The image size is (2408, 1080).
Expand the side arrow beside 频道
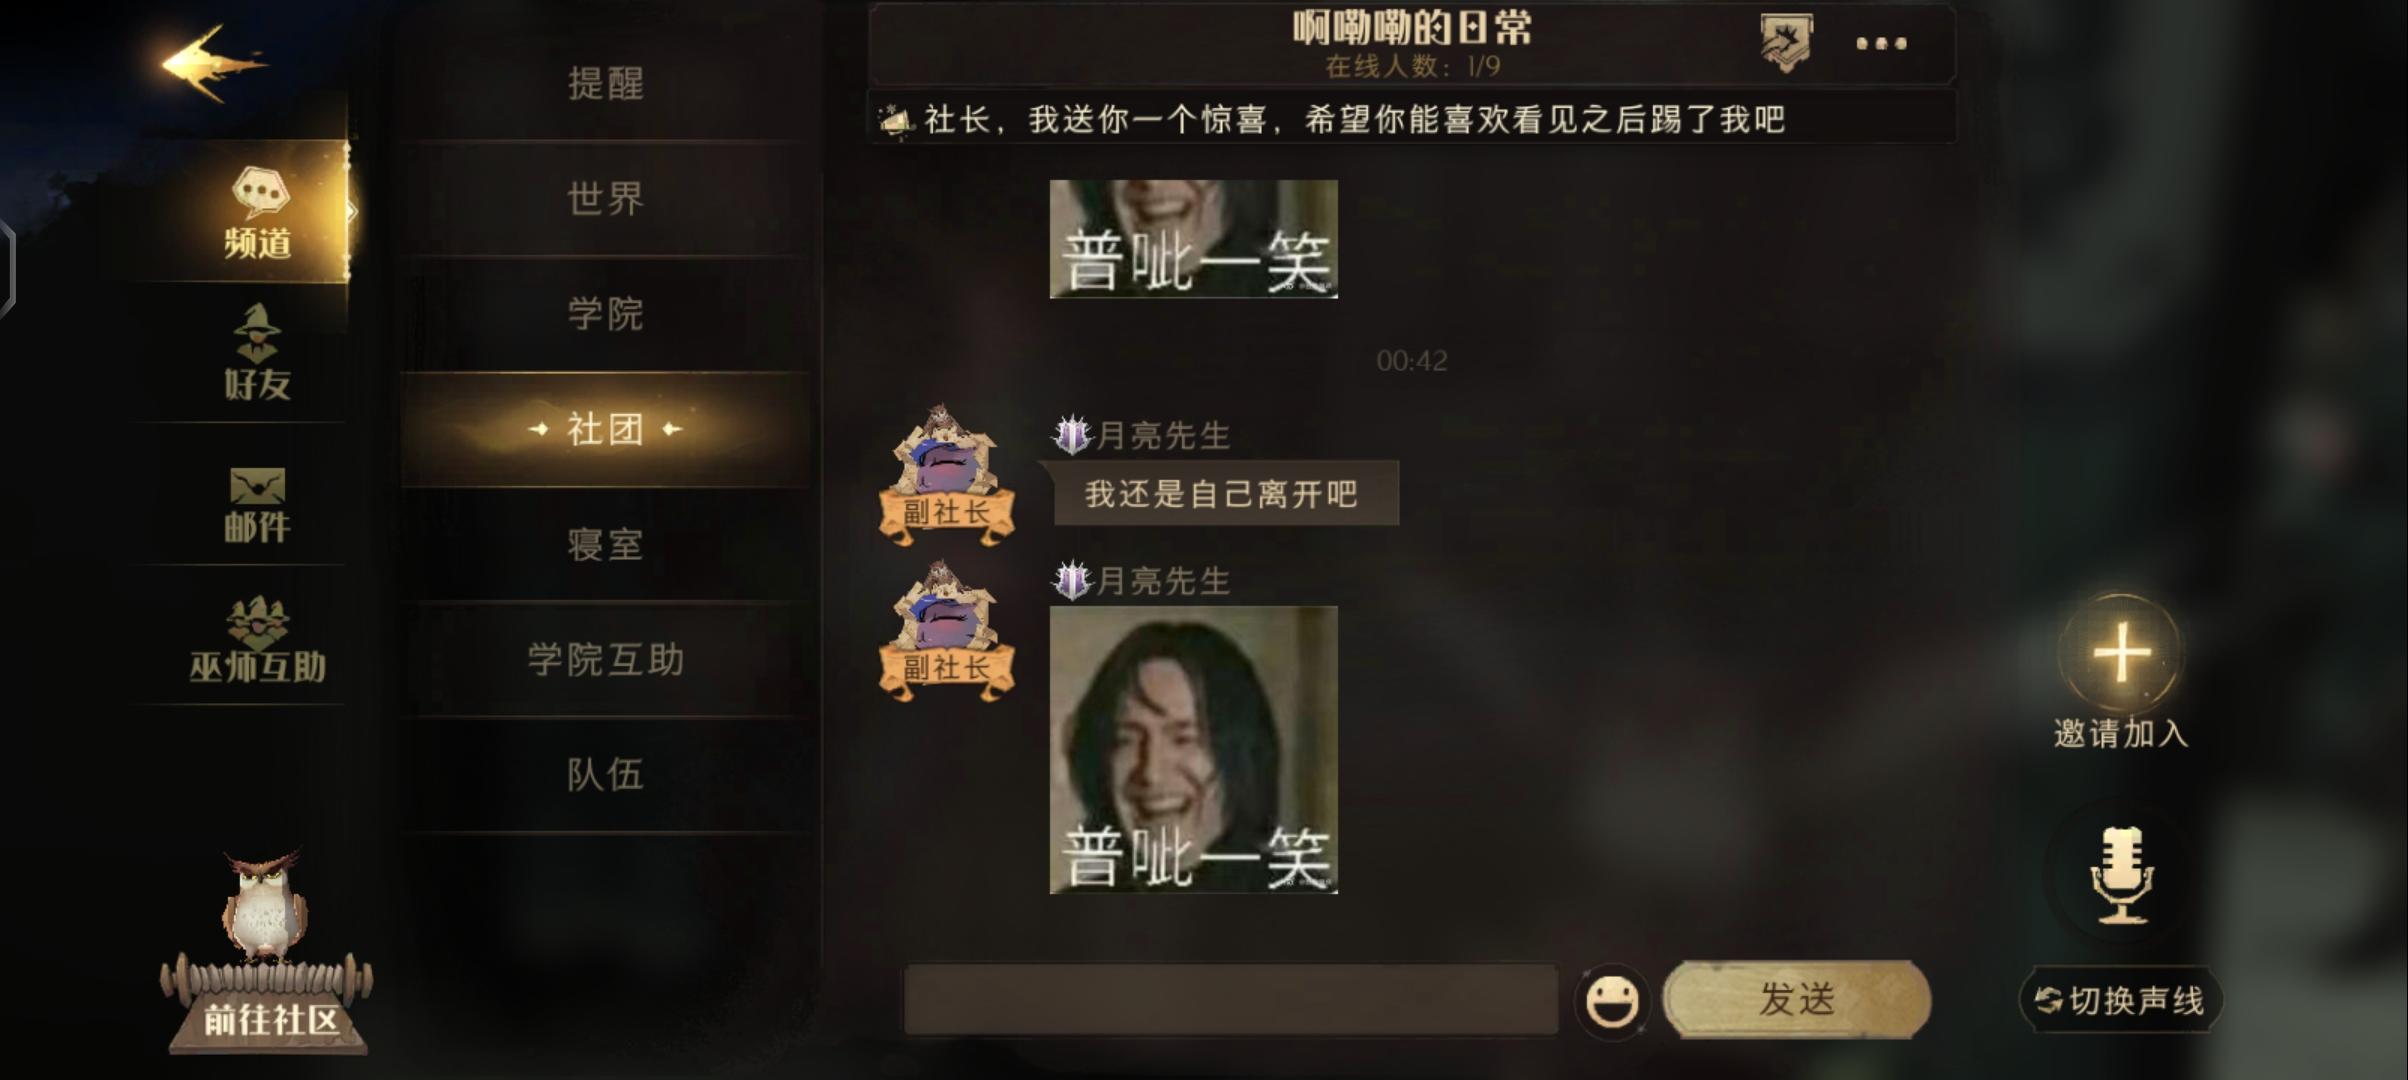tap(351, 211)
